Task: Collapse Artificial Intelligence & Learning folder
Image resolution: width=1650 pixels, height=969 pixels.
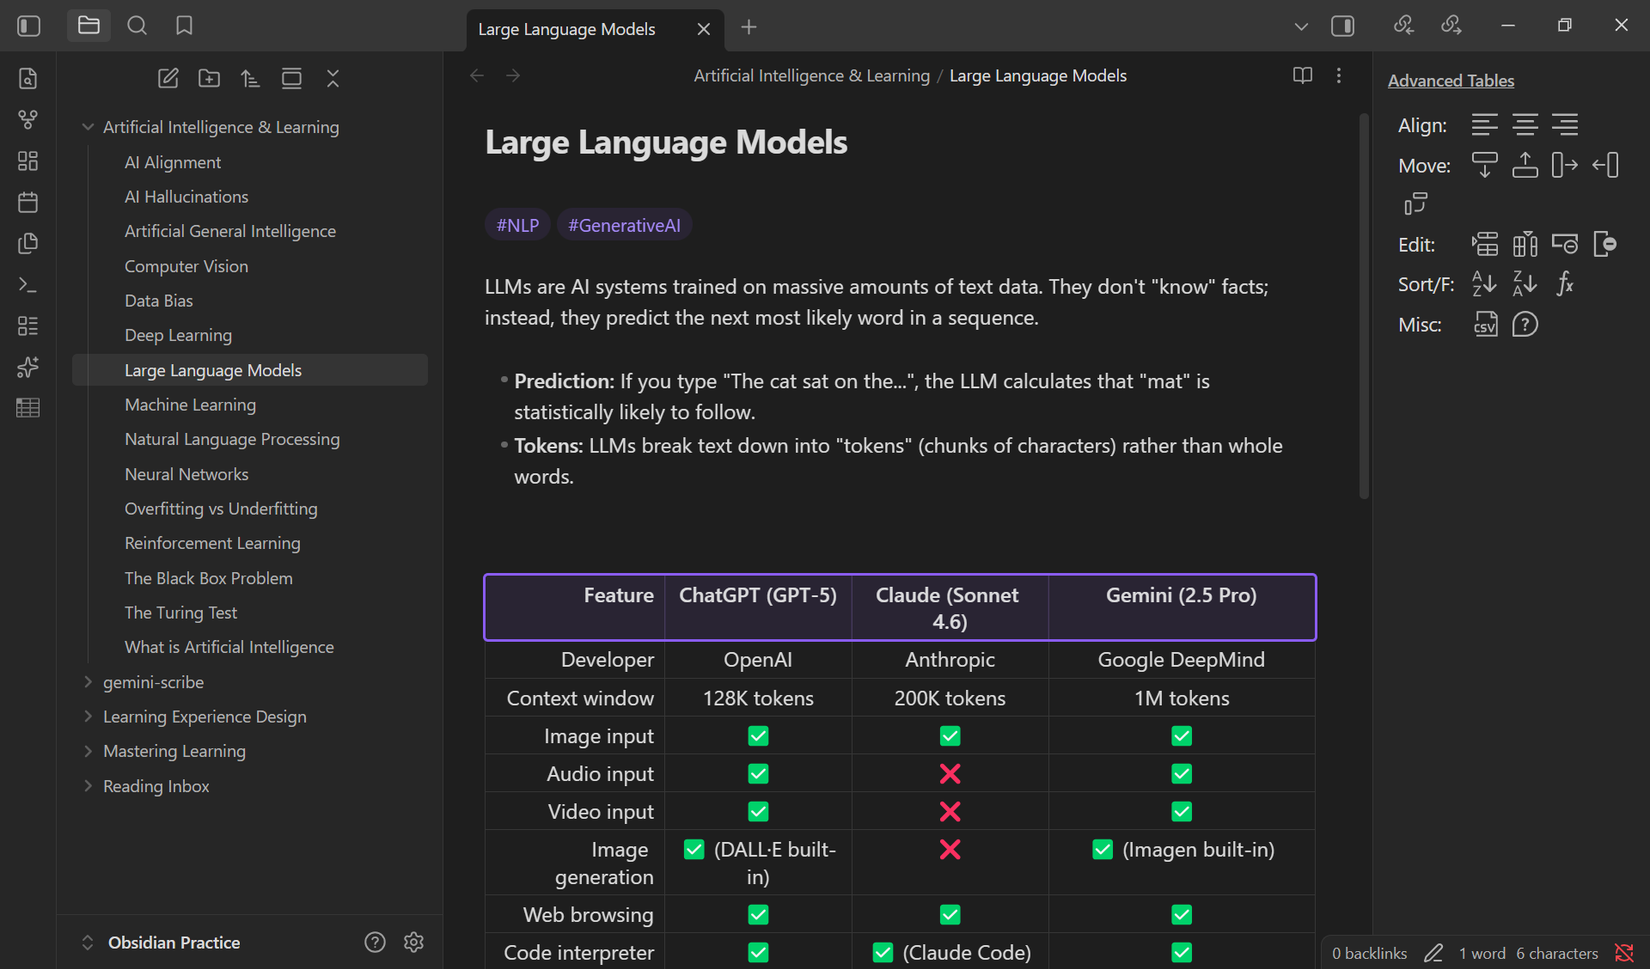Action: (88, 127)
